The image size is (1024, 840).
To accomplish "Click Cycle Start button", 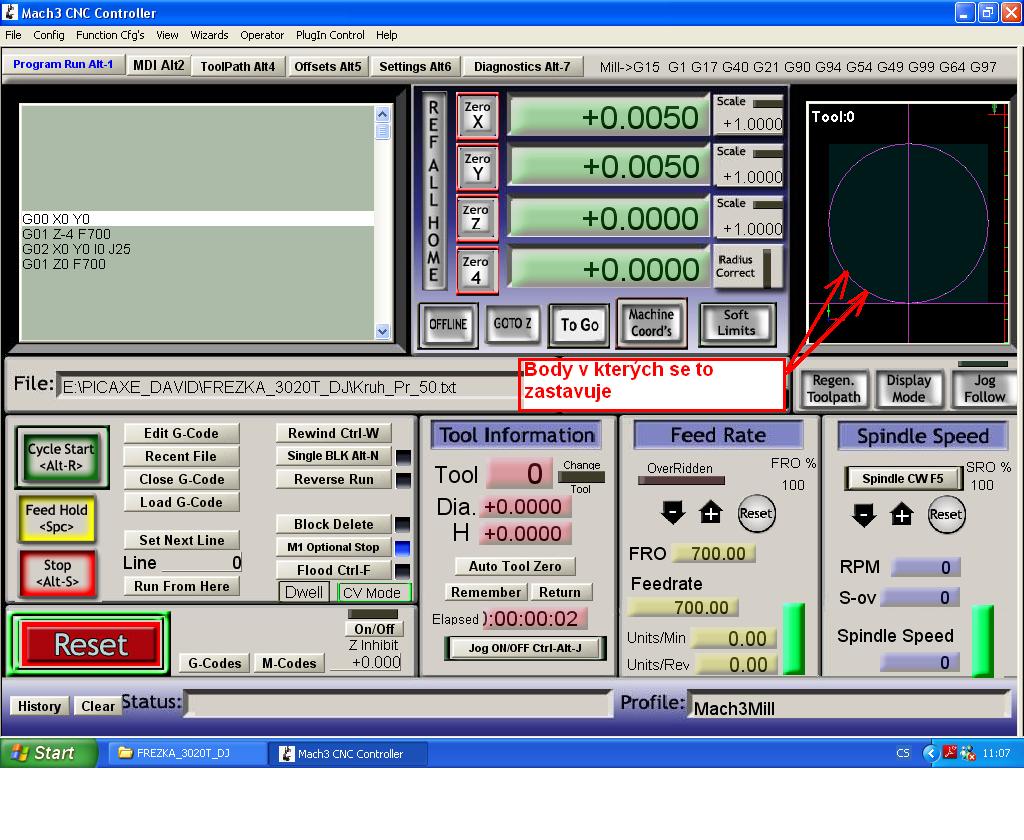I will pos(60,457).
